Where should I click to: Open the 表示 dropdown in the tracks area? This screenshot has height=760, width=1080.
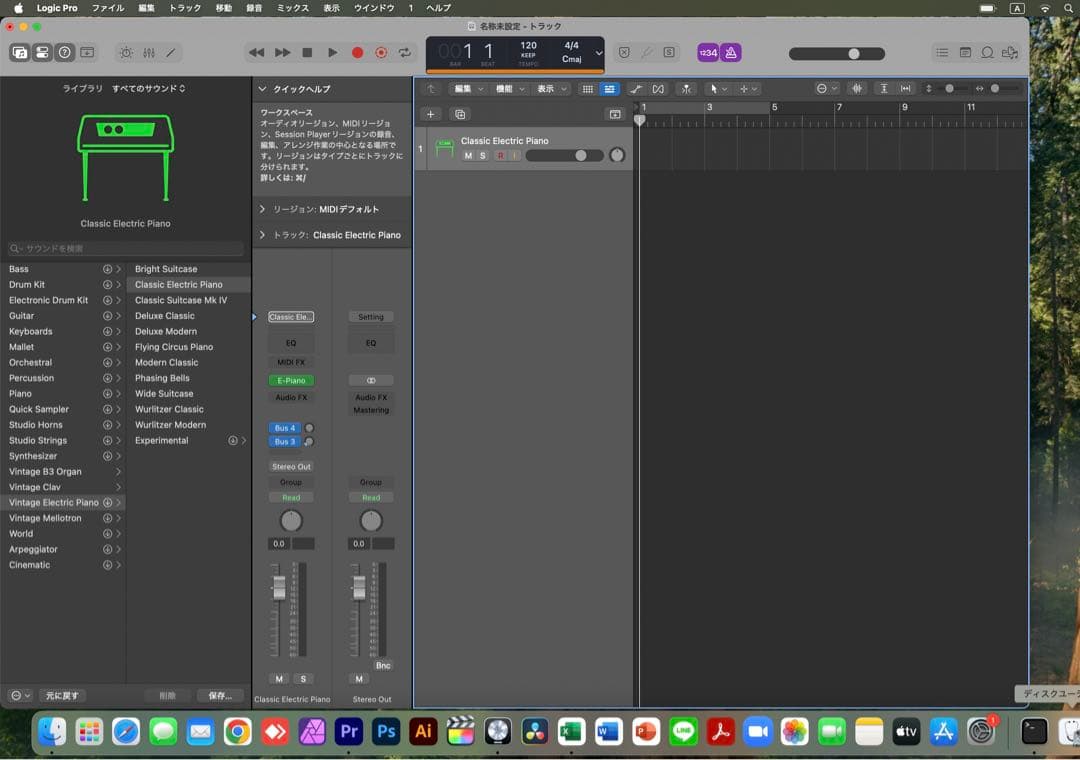(548, 89)
